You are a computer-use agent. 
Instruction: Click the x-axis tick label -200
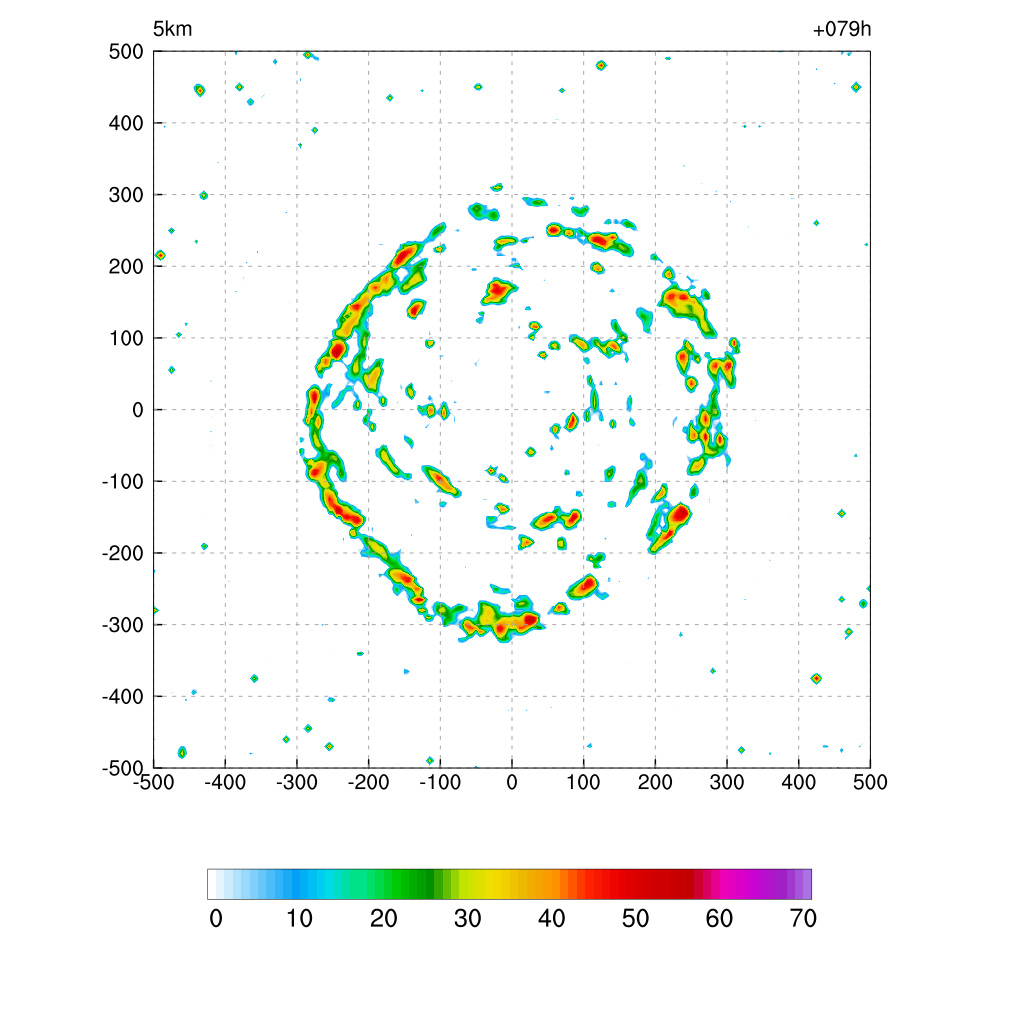368,782
